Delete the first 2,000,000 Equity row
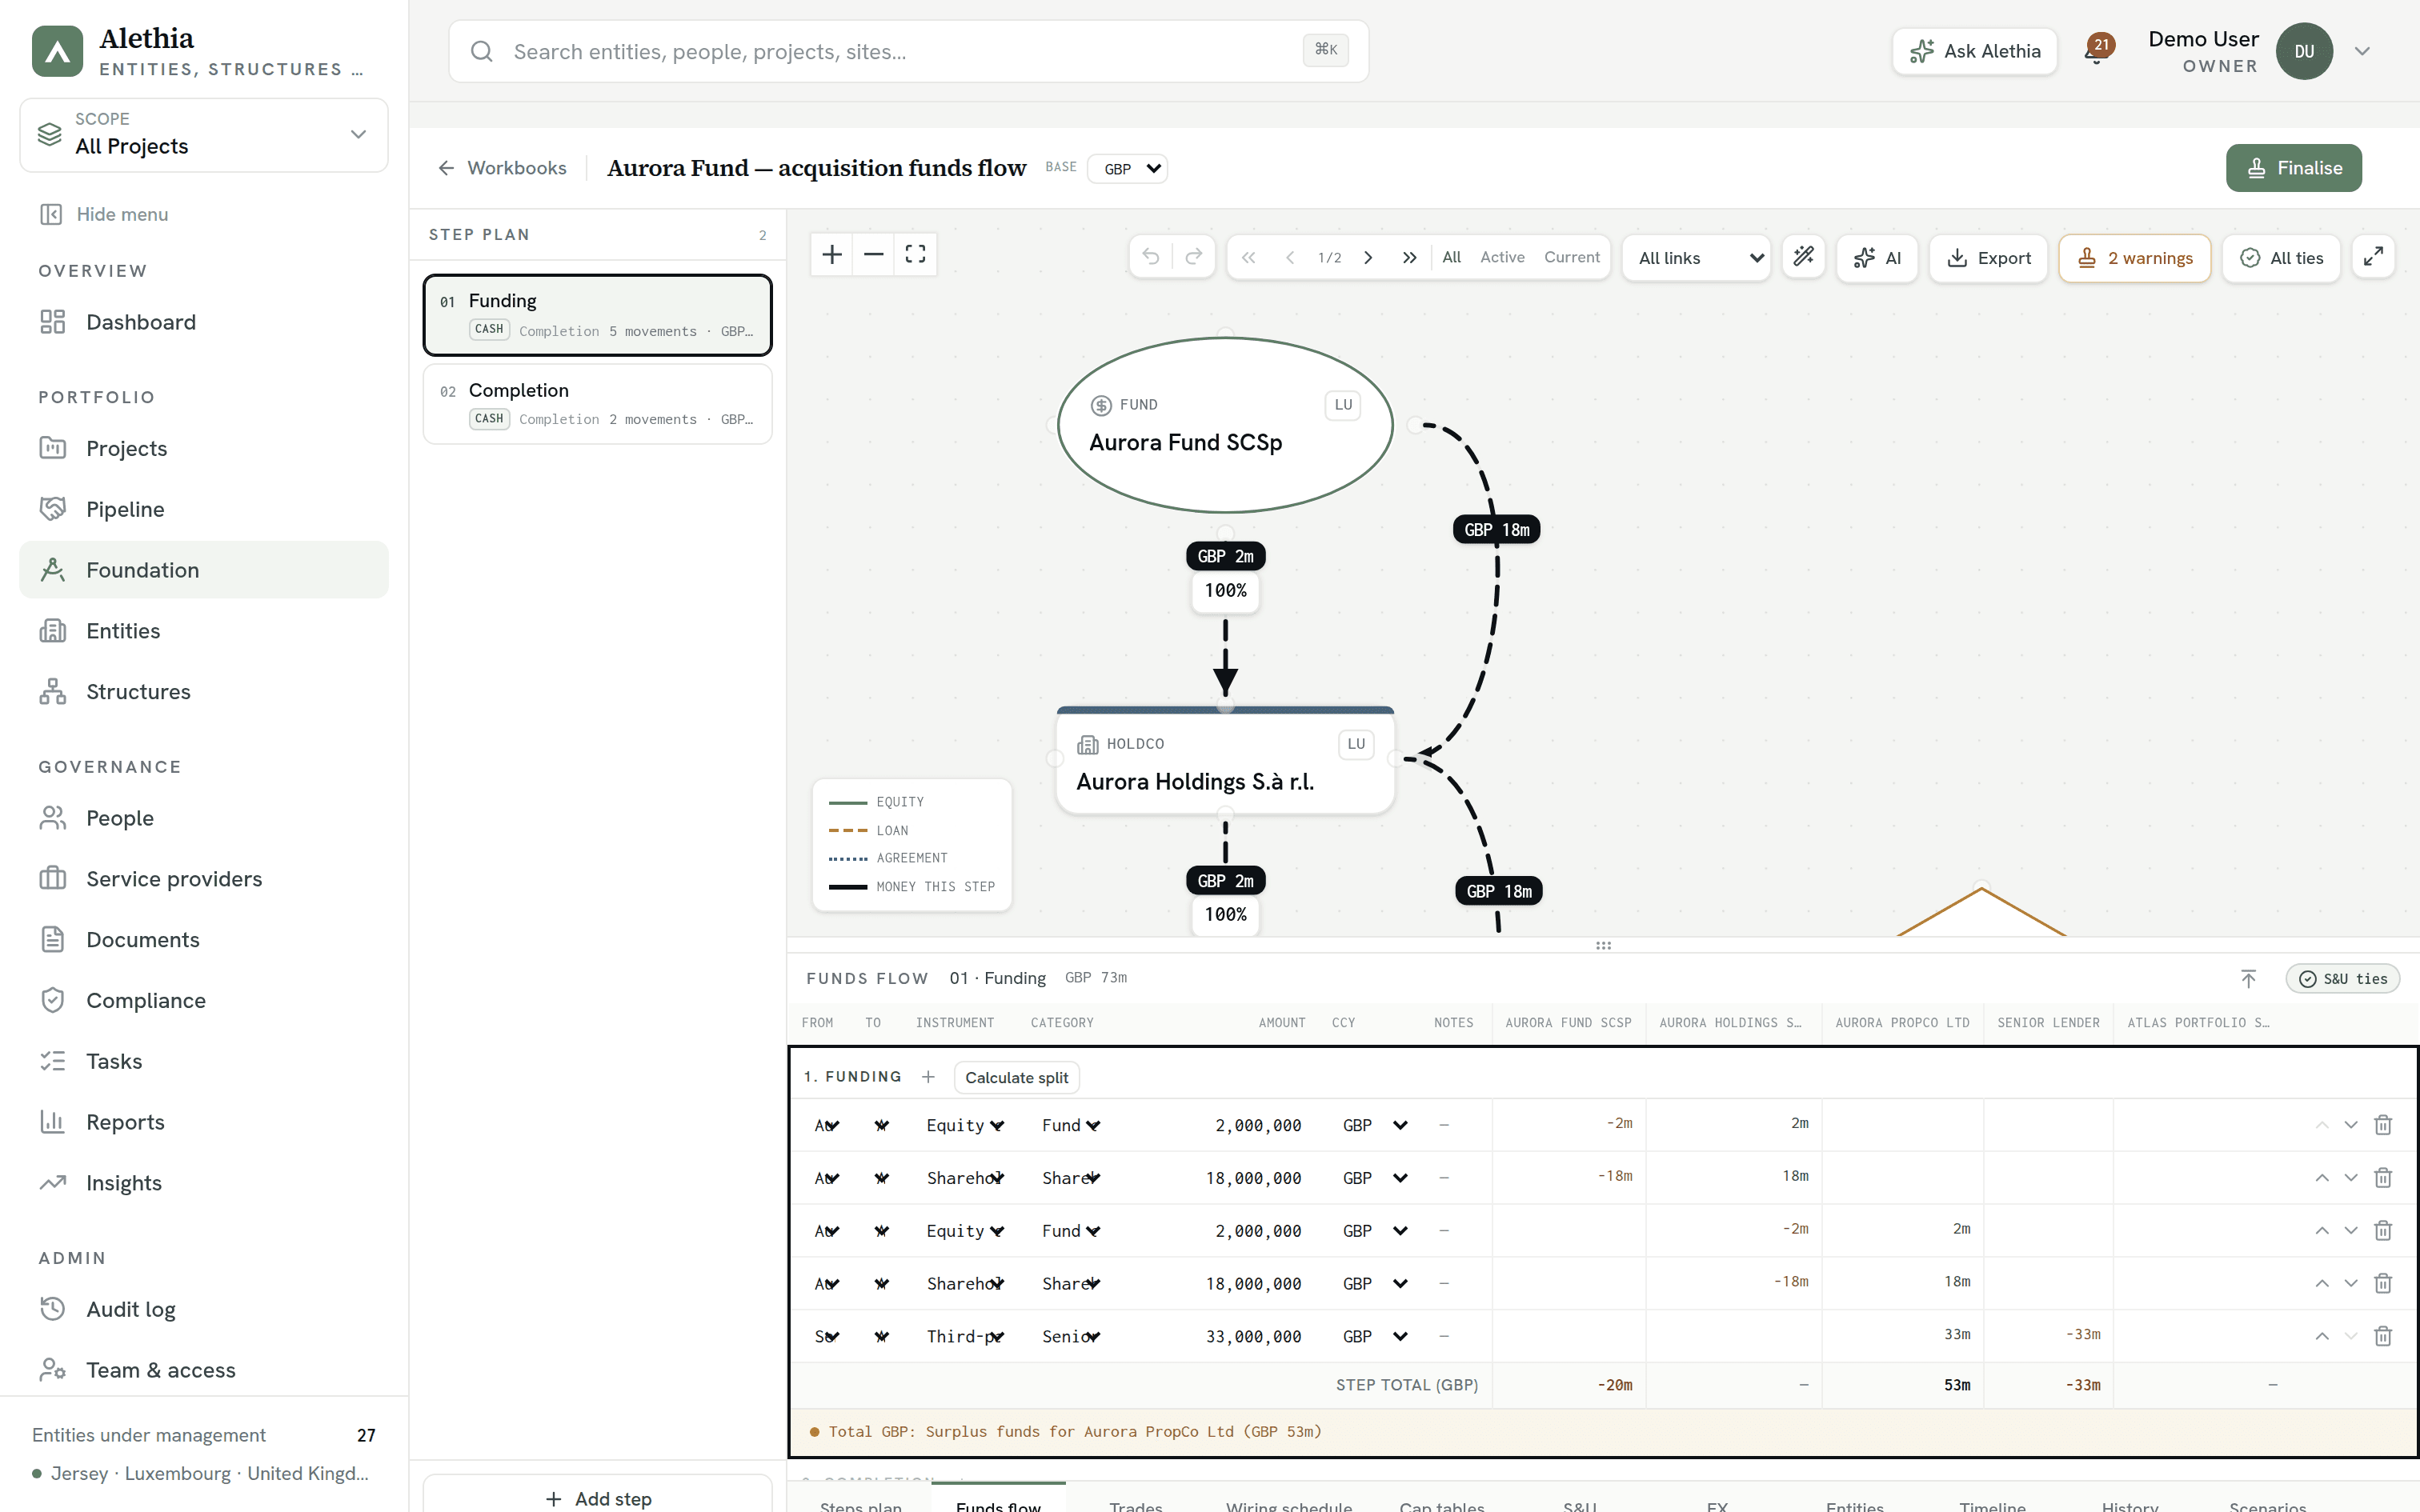The width and height of the screenshot is (2420, 1512). tap(2383, 1125)
